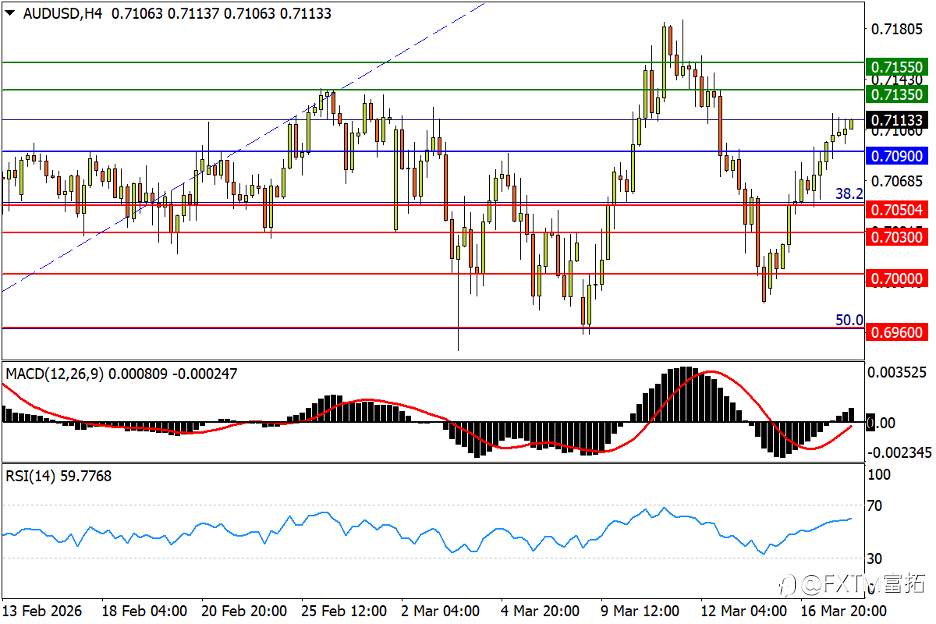Select the 4 Mar 20:00 time axis label
The height and width of the screenshot is (624, 936).
pyautogui.click(x=540, y=611)
